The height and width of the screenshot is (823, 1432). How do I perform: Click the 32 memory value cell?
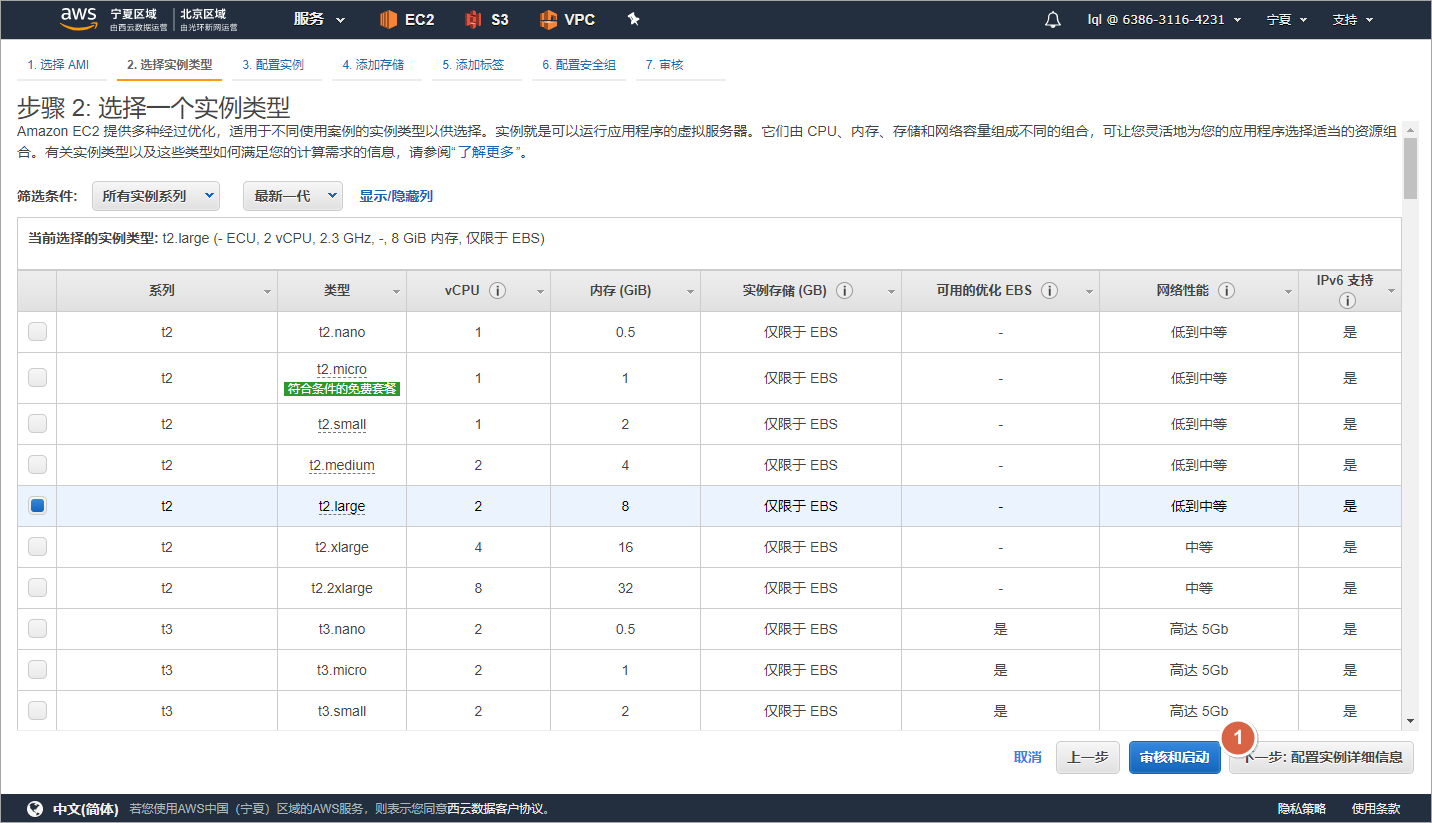coord(625,588)
